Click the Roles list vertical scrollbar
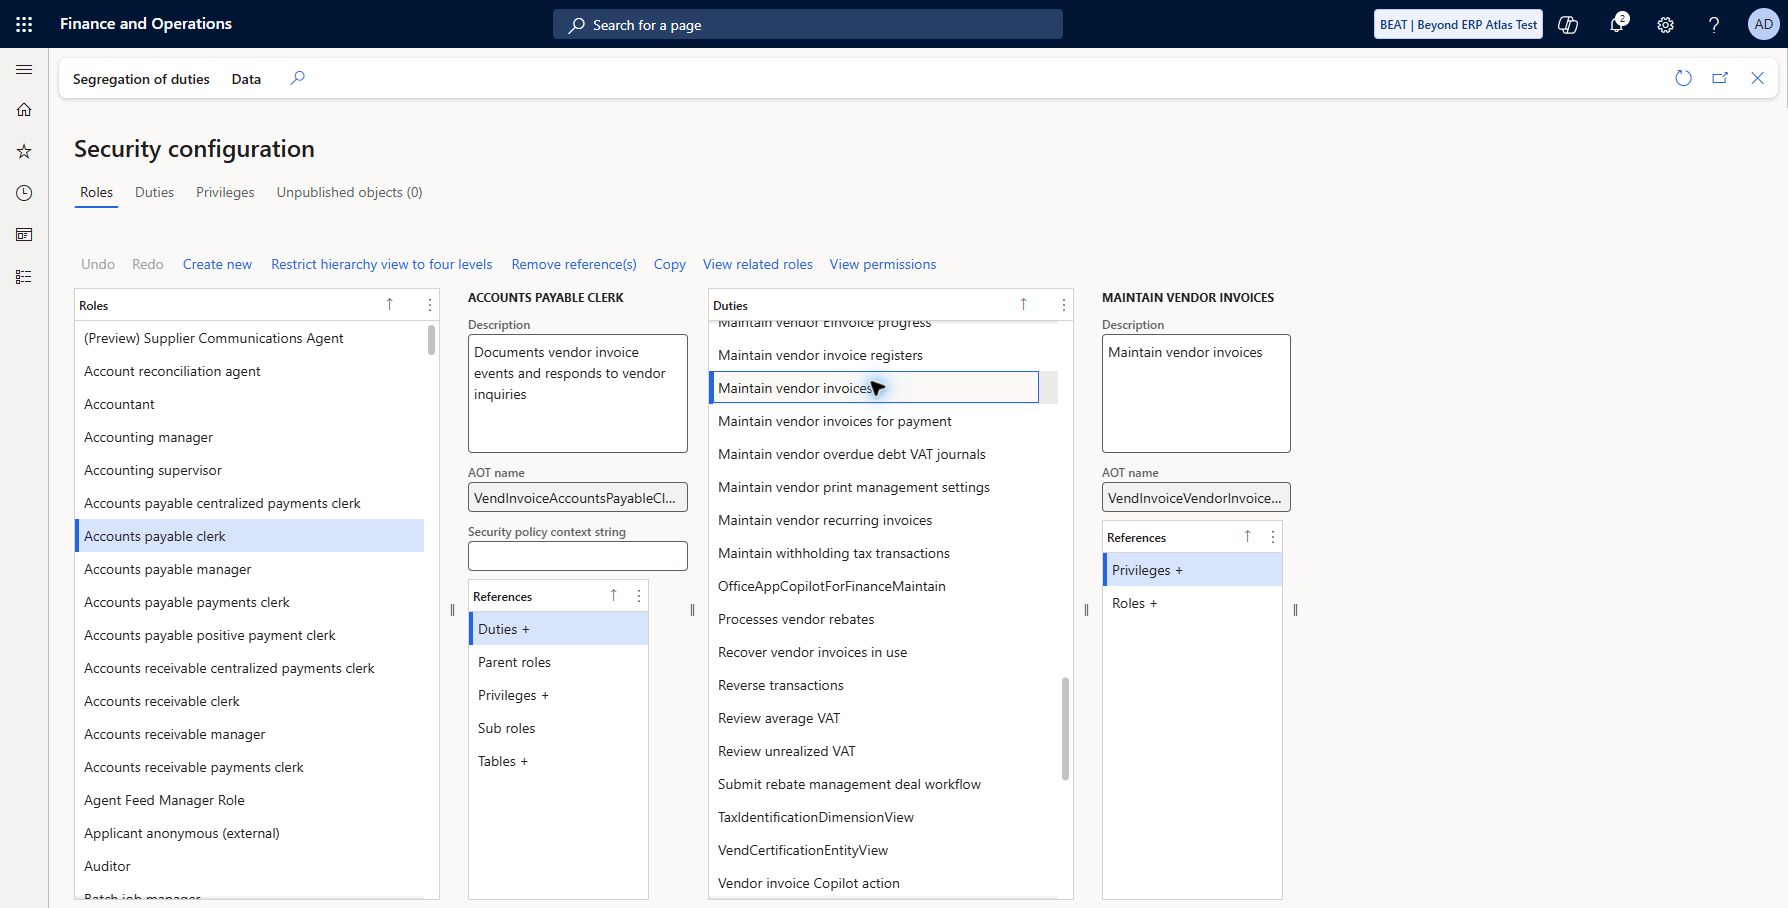Screen dimensions: 1788x908 click(x=431, y=340)
